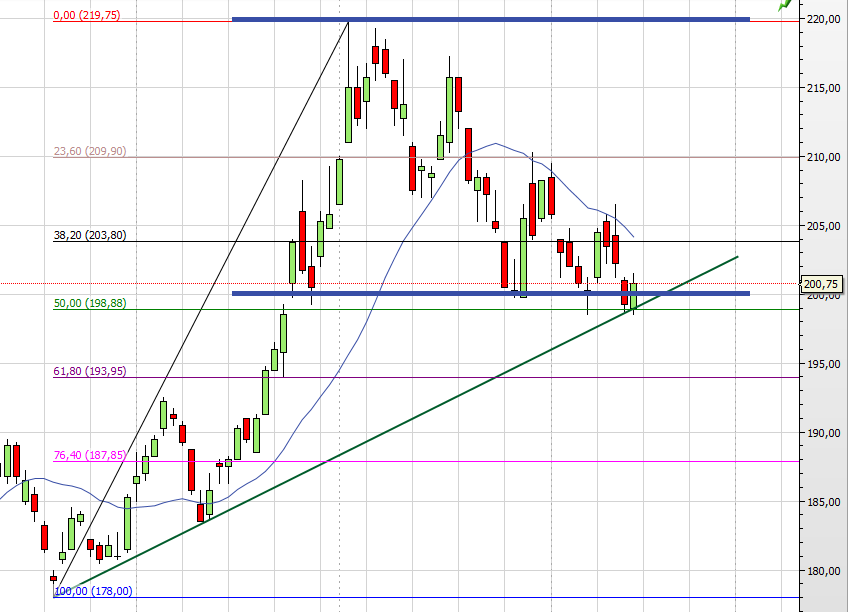Click the green chart icon in top-right corner
848x612 pixels.
point(786,6)
